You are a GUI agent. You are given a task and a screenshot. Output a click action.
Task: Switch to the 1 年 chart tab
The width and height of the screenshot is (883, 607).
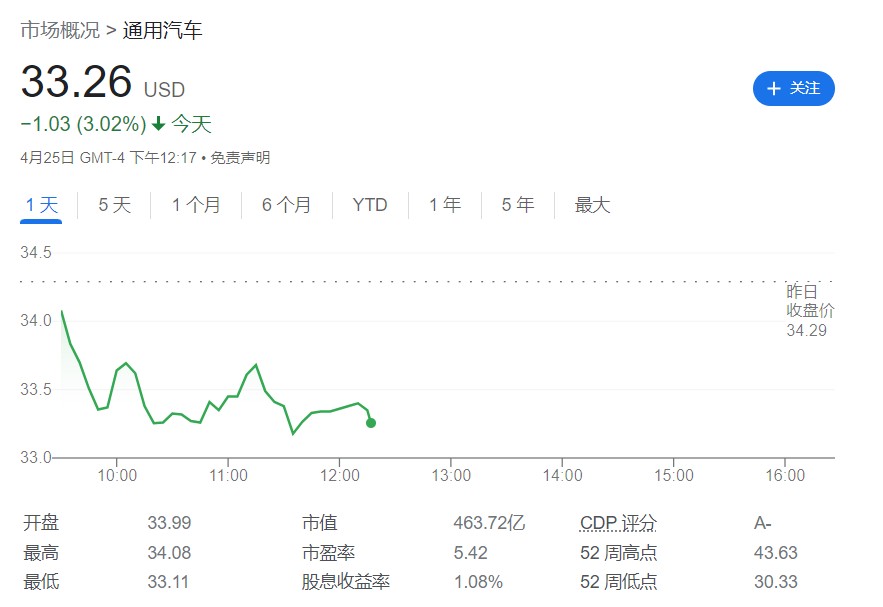click(x=445, y=205)
